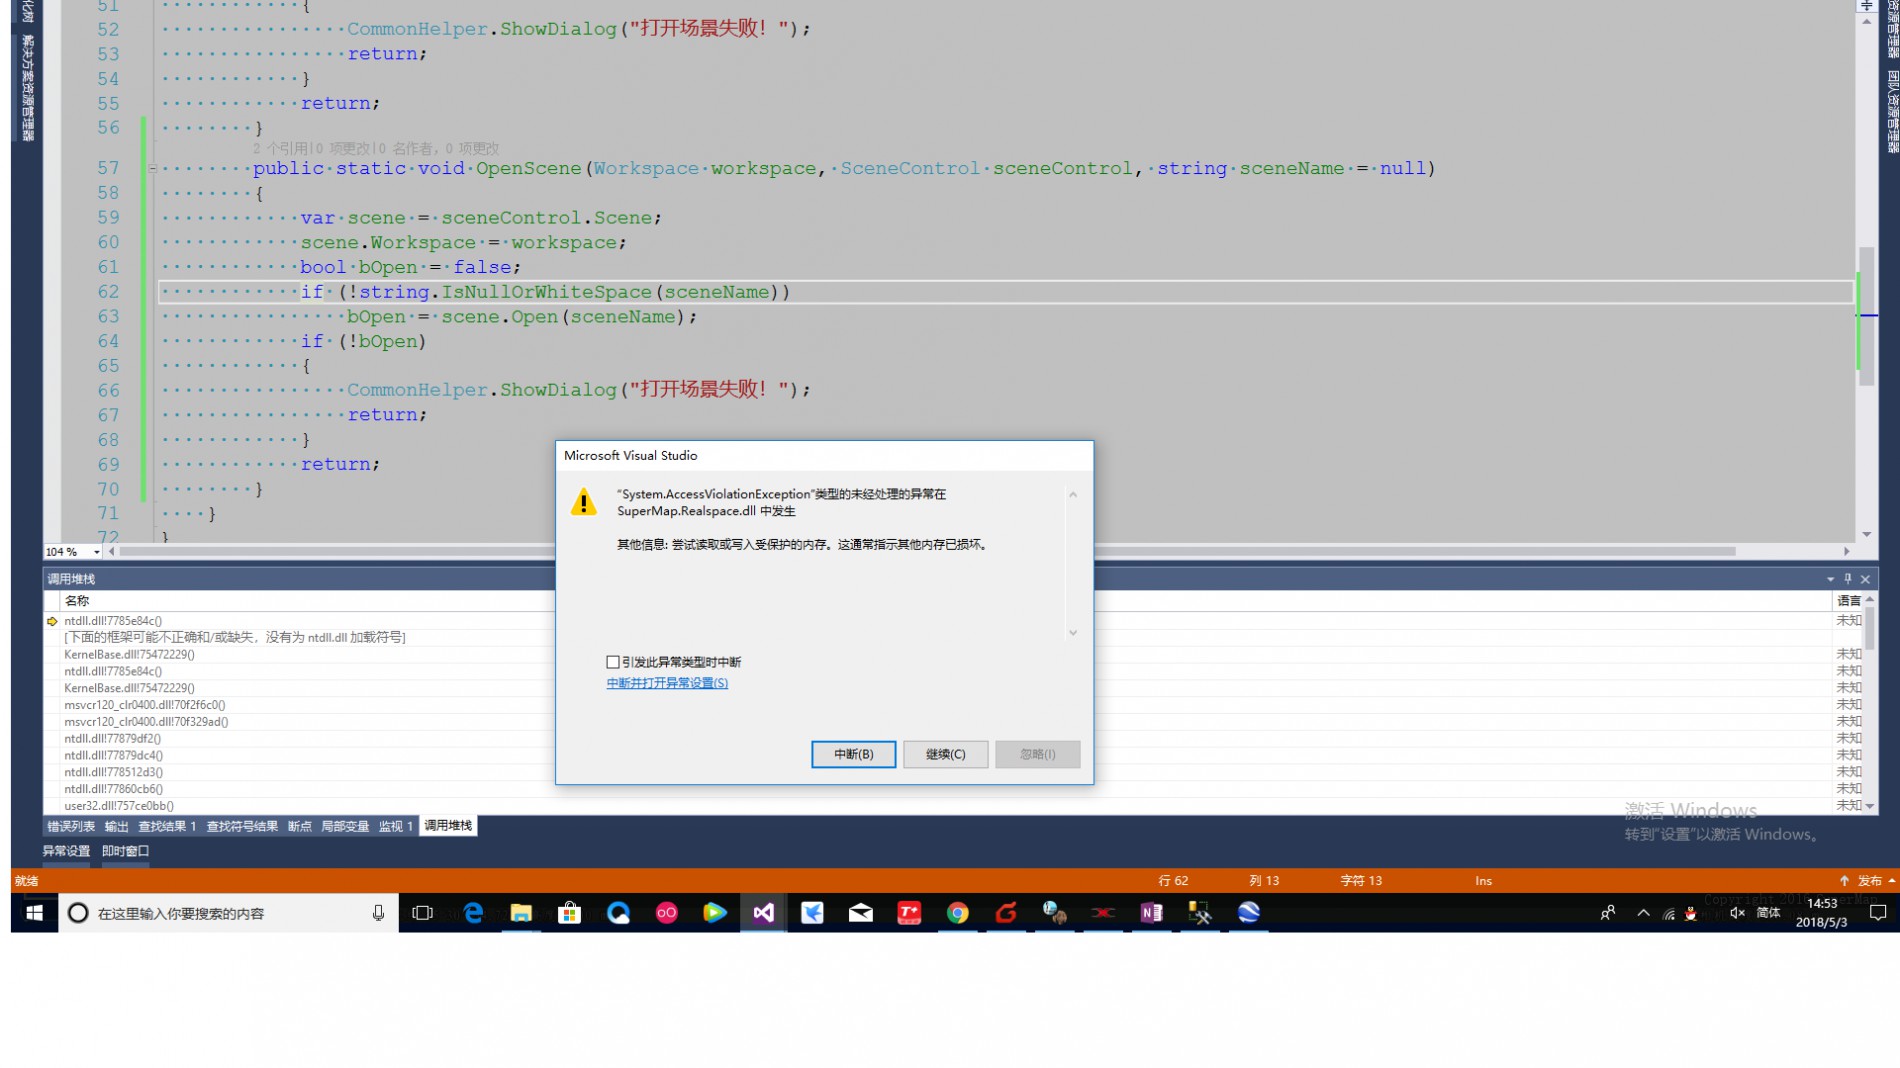This screenshot has height=1068, width=1900.
Task: Open Microsoft Store from taskbar
Action: pyautogui.click(x=569, y=913)
